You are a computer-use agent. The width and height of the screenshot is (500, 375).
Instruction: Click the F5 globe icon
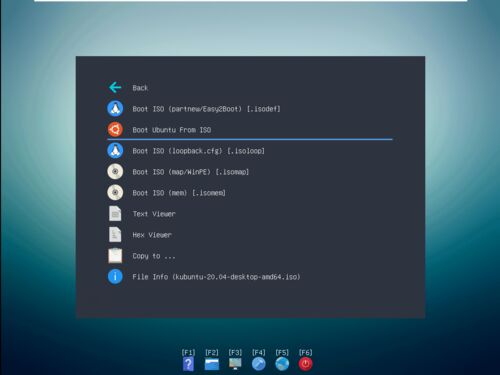[x=282, y=364]
